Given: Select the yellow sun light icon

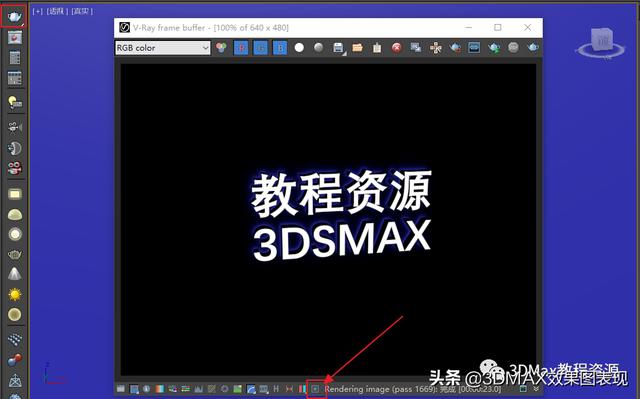Looking at the screenshot, I should [15, 294].
